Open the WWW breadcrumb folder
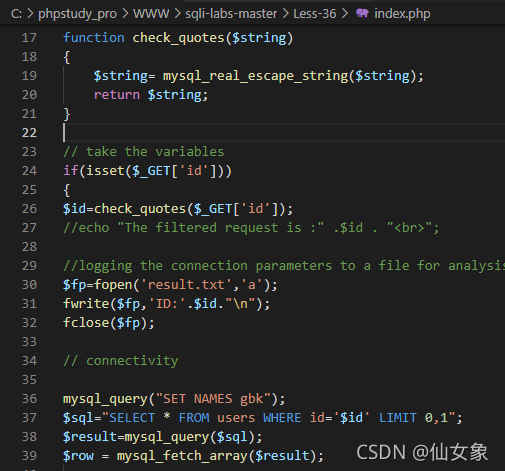The image size is (505, 471). [x=151, y=14]
